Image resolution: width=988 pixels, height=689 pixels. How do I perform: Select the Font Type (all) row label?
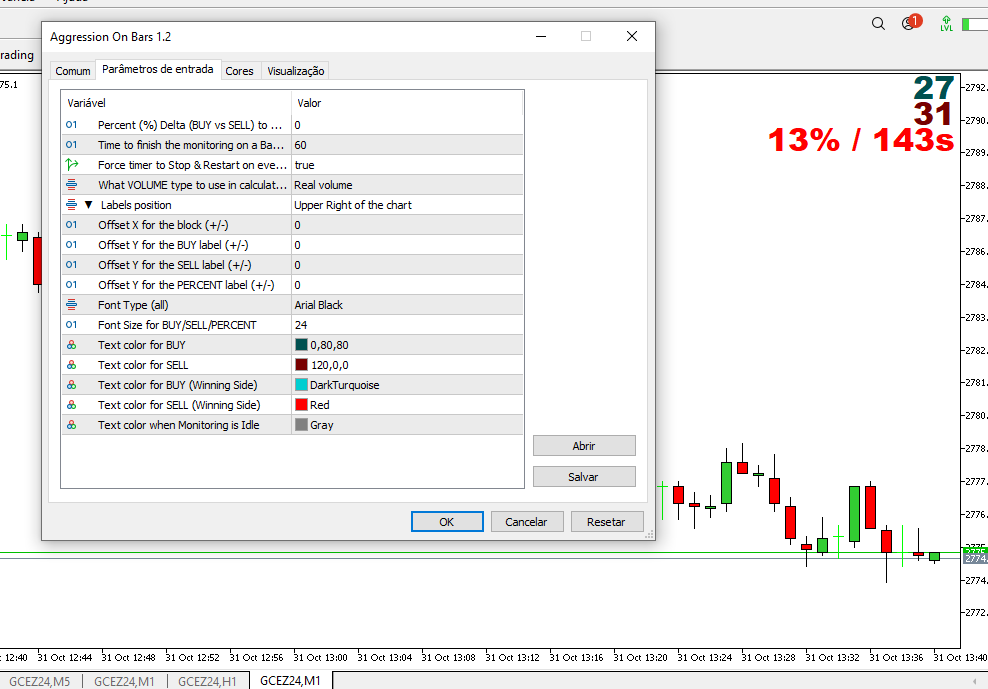133,305
